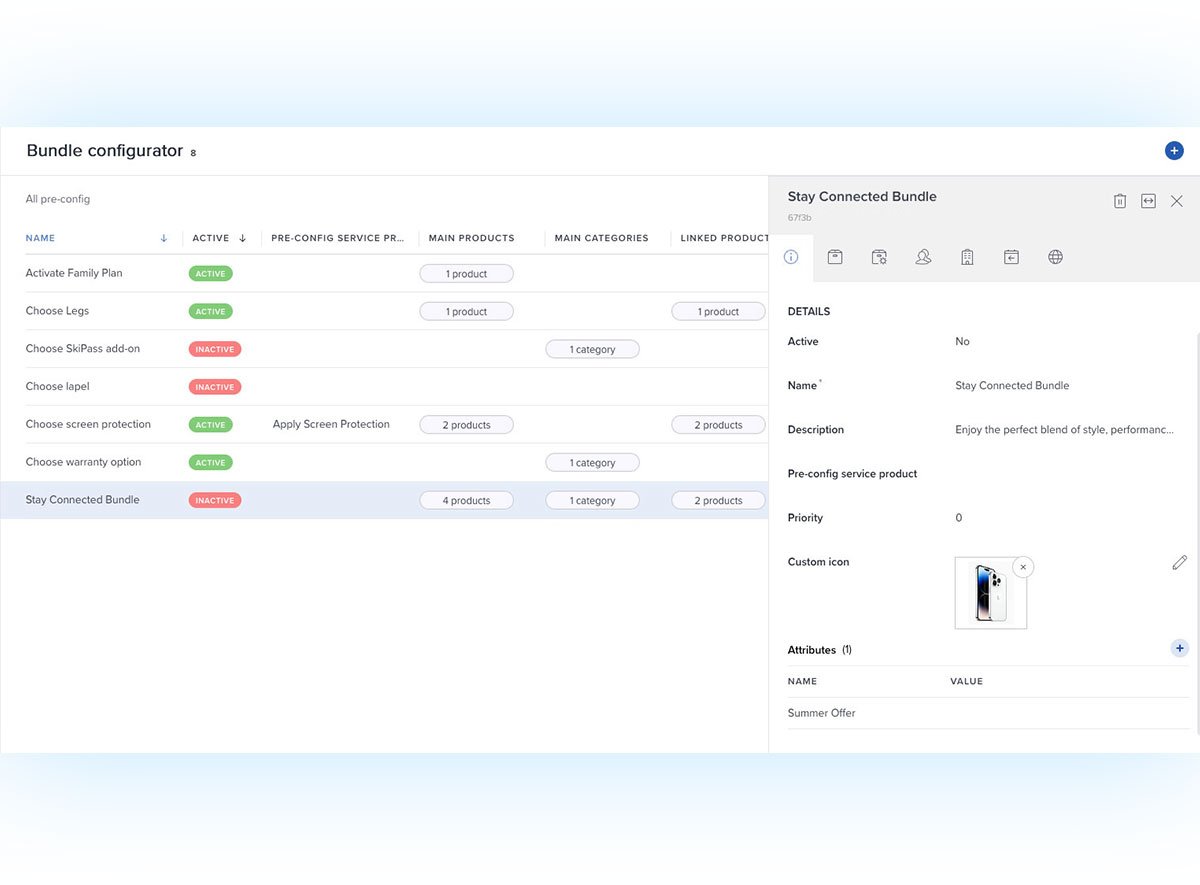Click the INACTIVE badge on Choose SkiPass add-on

click(x=214, y=348)
